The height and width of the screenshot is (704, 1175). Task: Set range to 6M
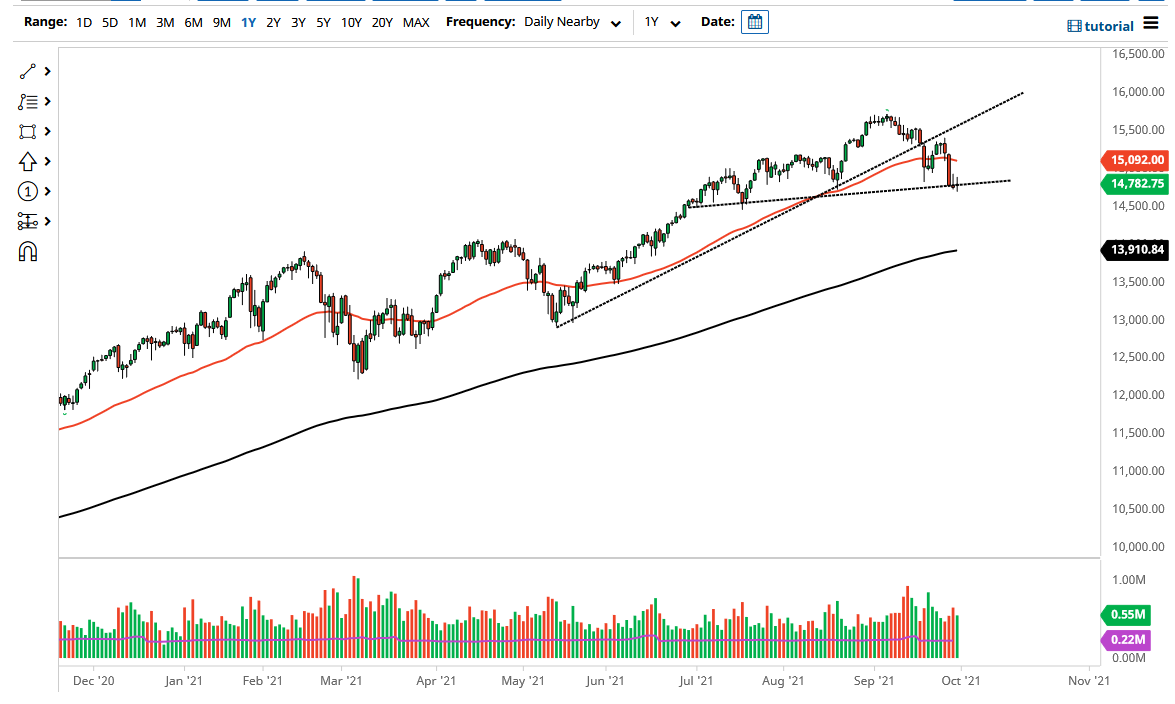[x=193, y=22]
